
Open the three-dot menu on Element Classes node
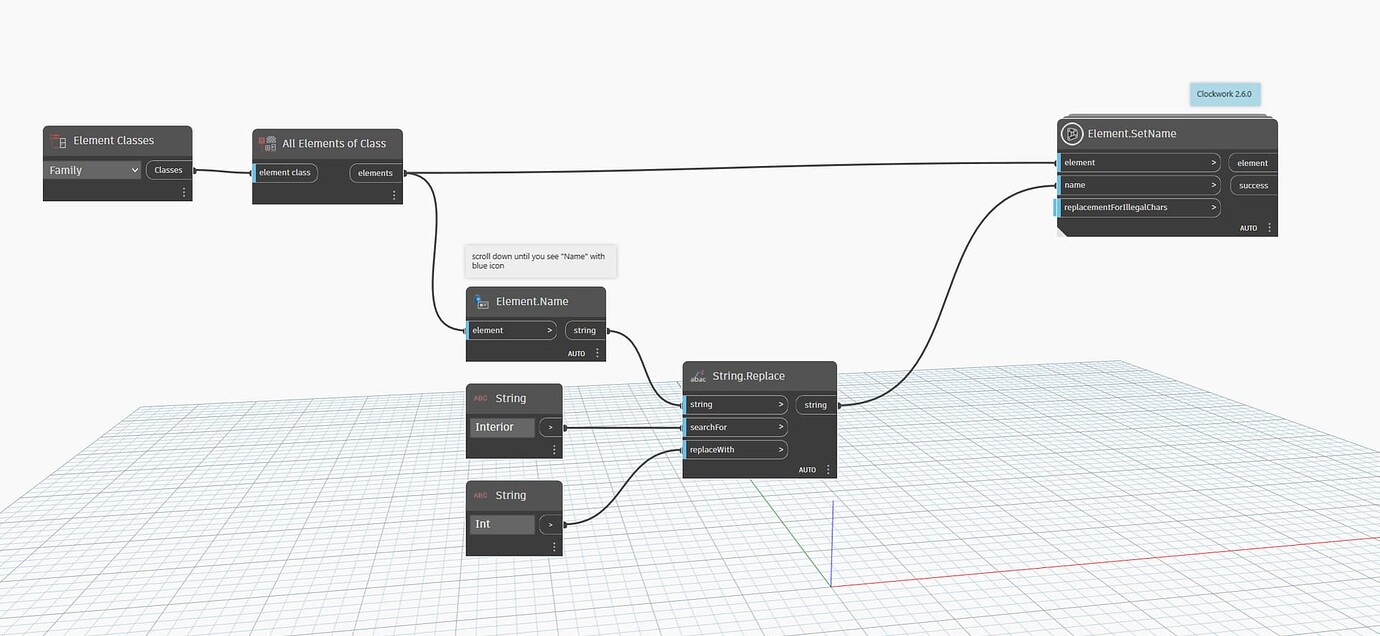coord(183,191)
